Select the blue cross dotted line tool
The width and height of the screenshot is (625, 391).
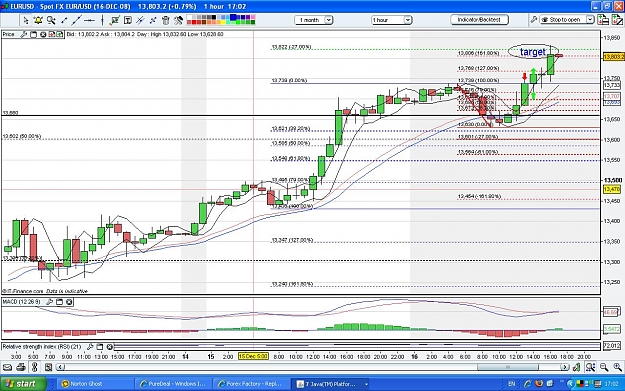153,20
